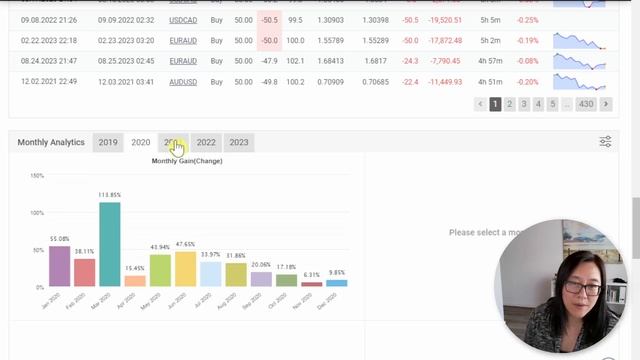Click the -0.08% gain cell
The height and width of the screenshot is (360, 640).
point(527,61)
